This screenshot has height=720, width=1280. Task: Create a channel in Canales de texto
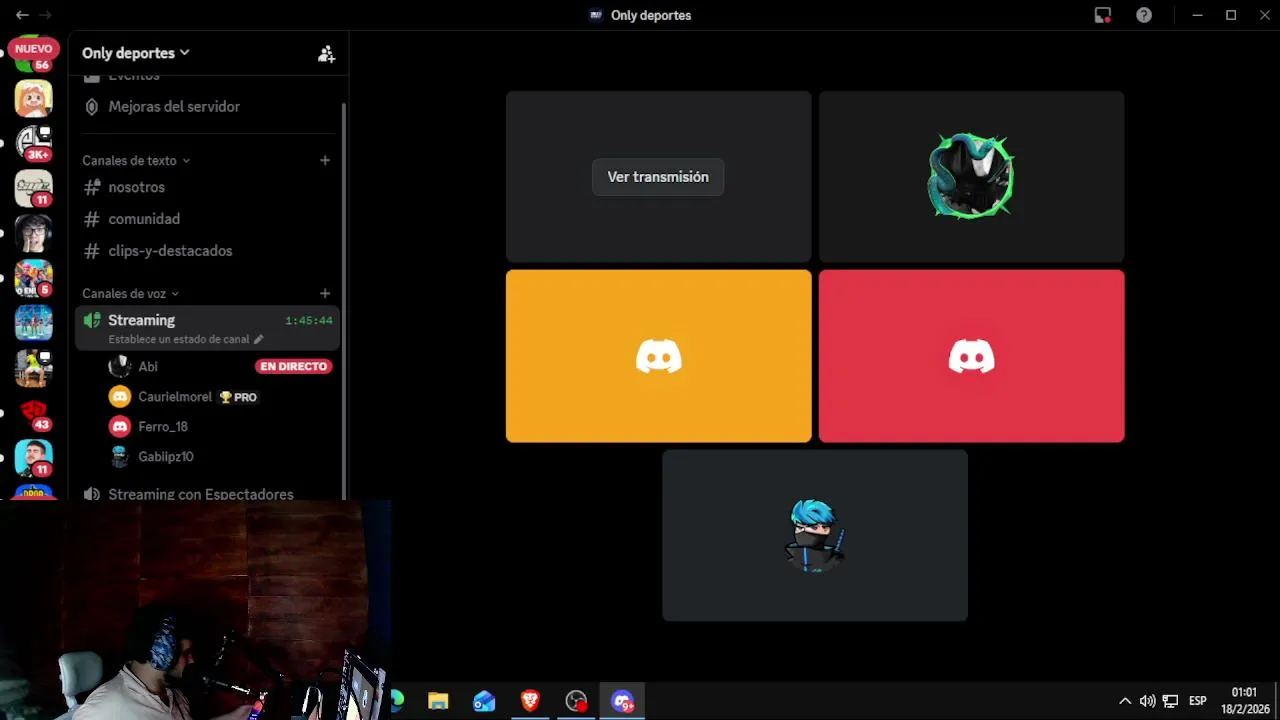(325, 160)
